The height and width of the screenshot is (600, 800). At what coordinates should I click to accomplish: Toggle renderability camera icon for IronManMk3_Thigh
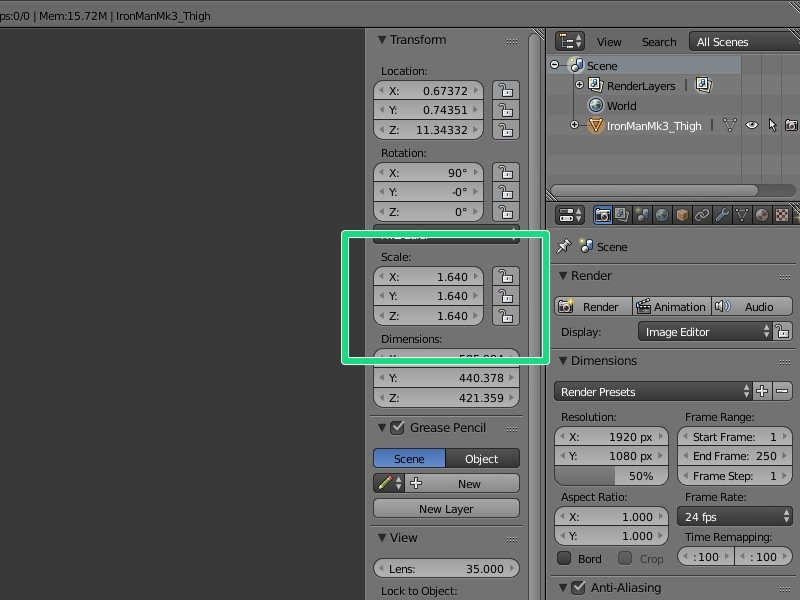pos(791,125)
